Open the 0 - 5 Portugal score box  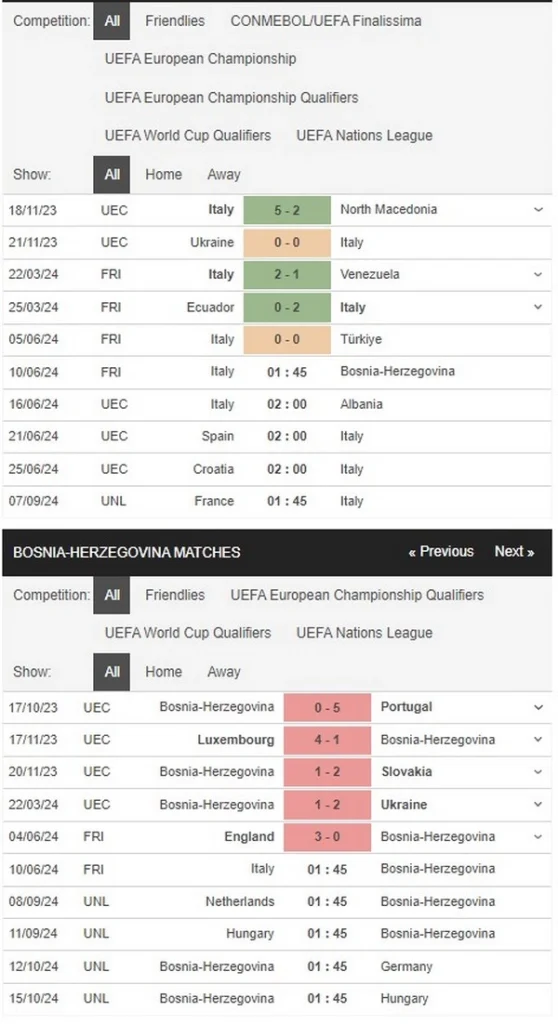327,707
